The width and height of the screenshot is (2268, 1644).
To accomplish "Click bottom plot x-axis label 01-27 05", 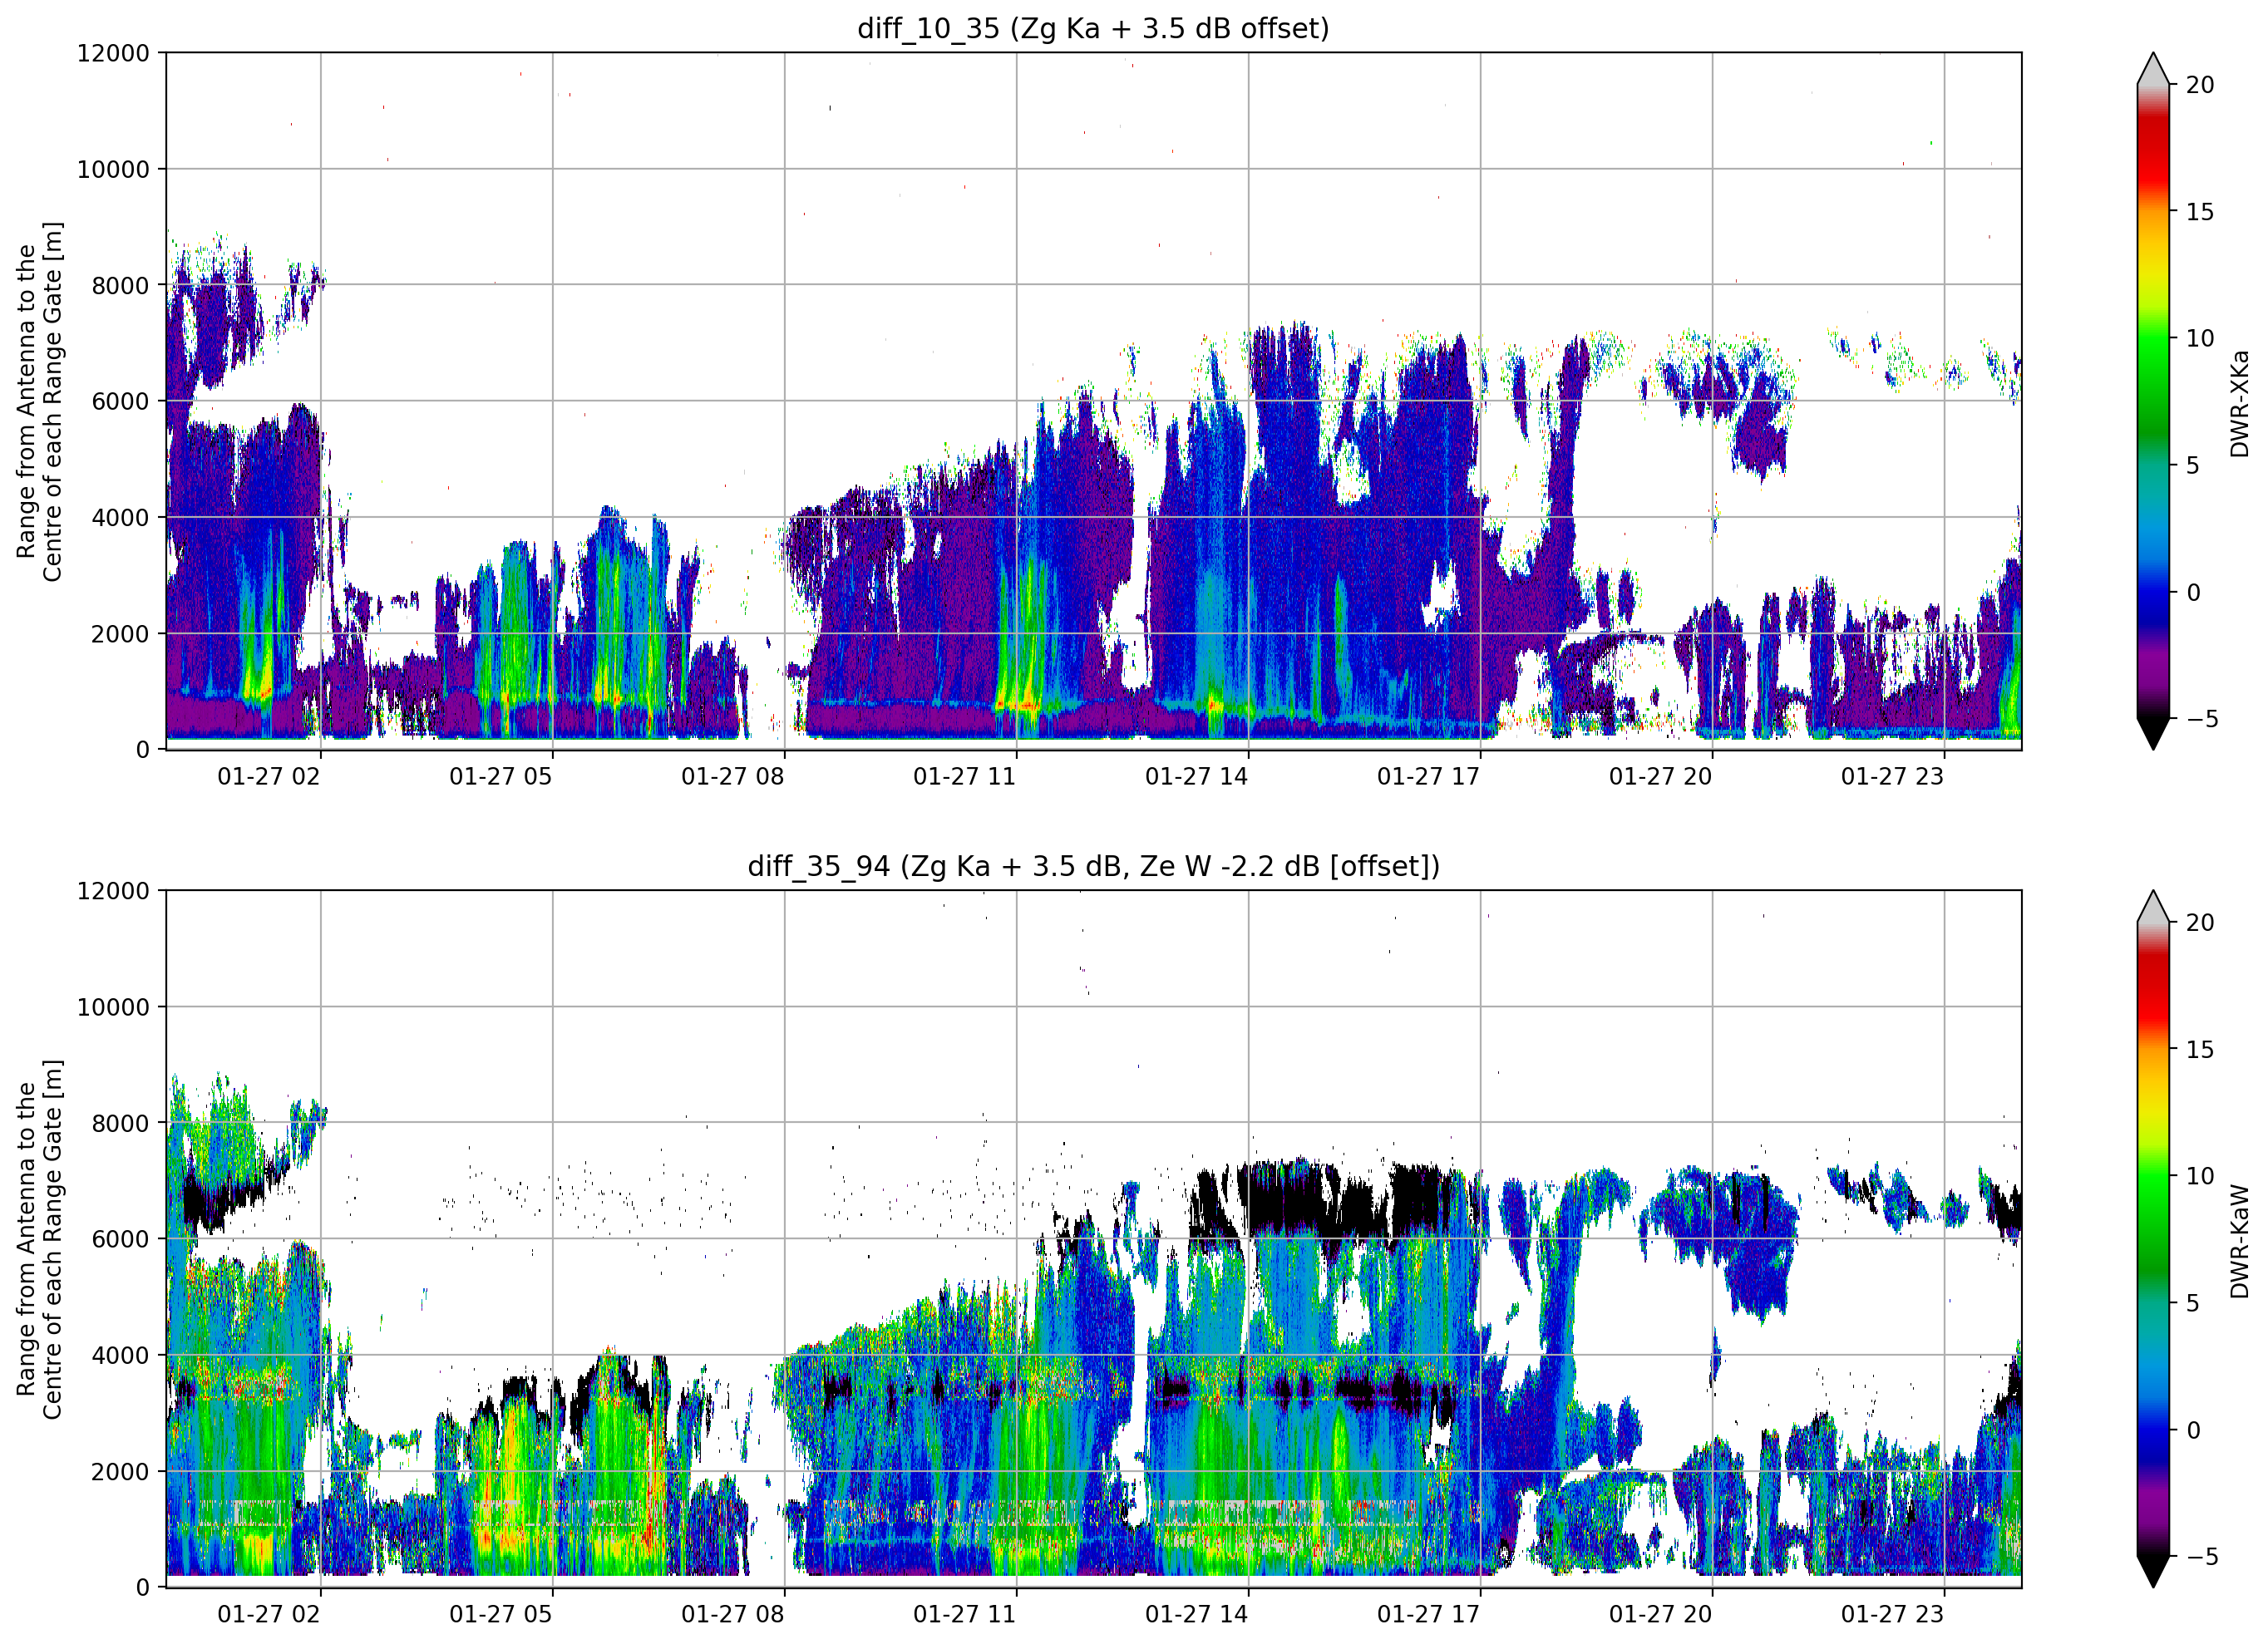I will [x=501, y=1614].
